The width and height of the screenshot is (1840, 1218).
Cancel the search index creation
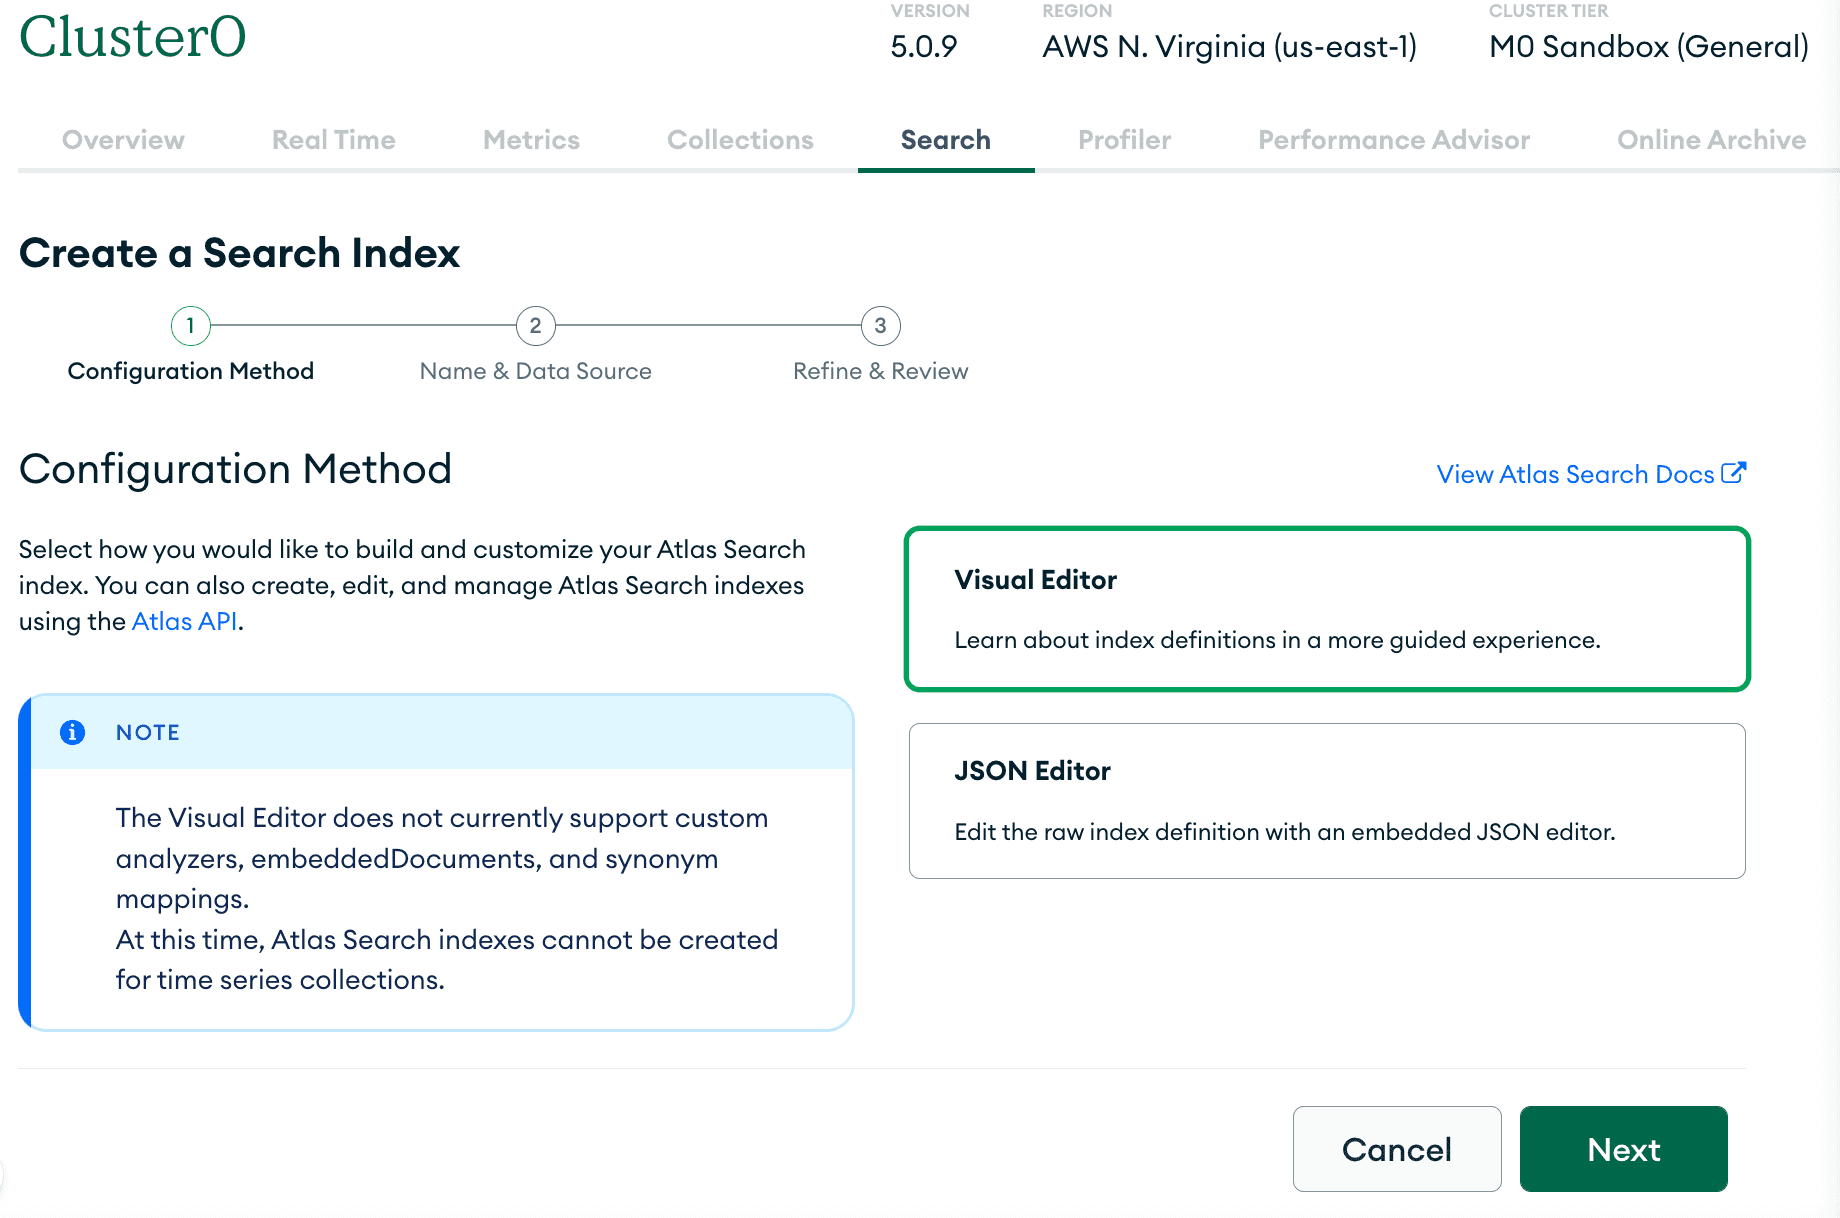[x=1396, y=1149]
